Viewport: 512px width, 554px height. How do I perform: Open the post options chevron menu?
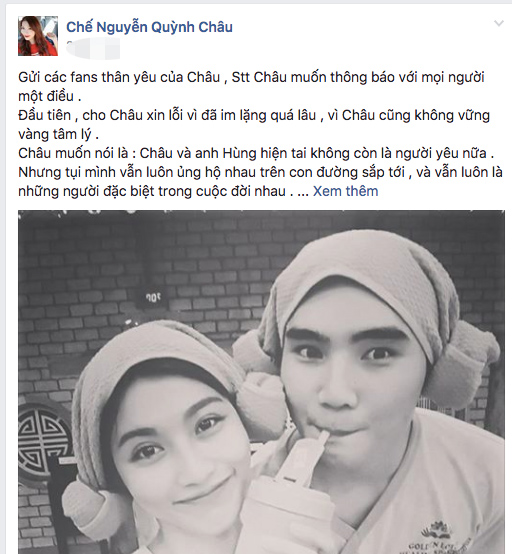click(499, 24)
